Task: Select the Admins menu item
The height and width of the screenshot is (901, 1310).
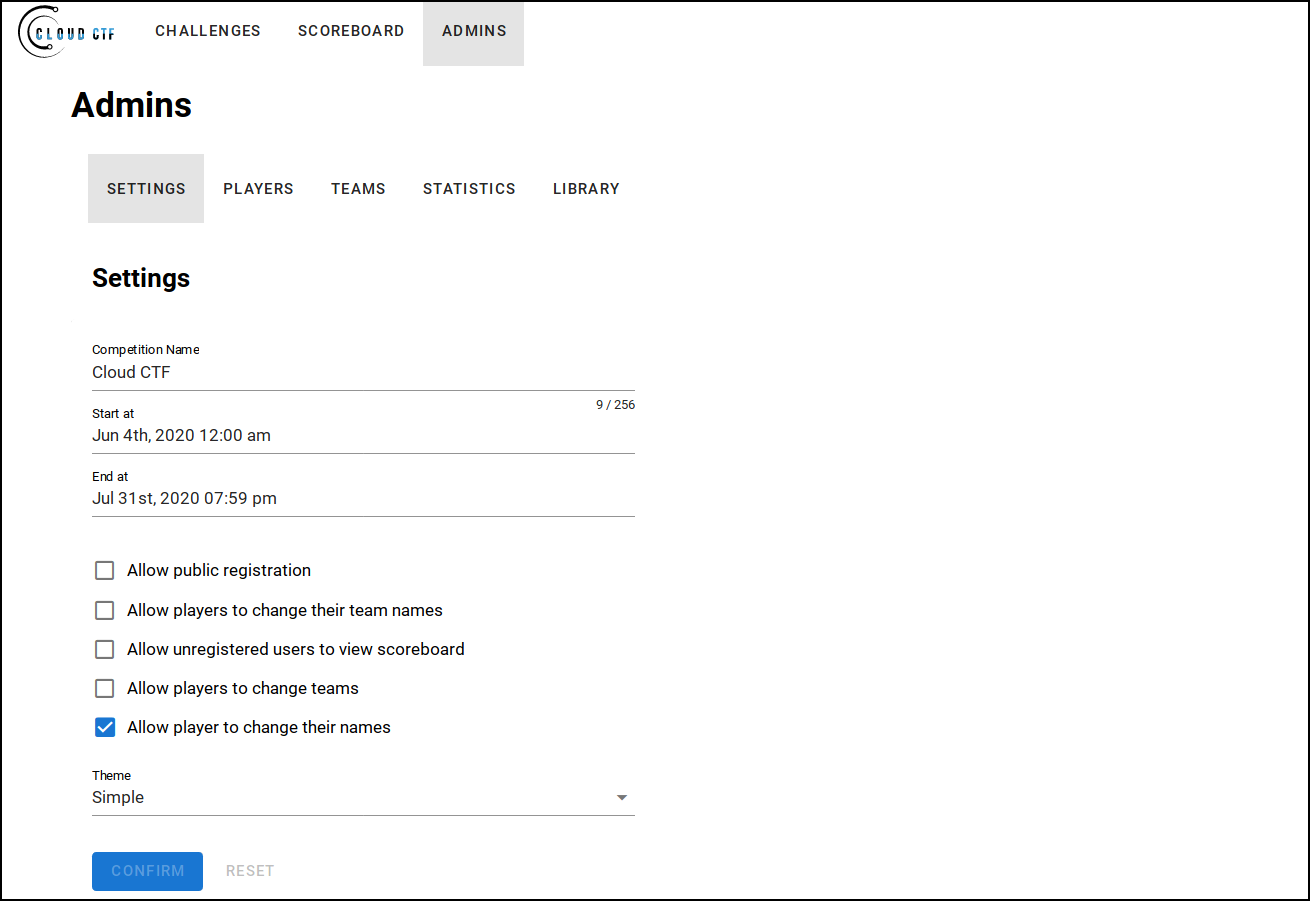Action: pos(473,31)
